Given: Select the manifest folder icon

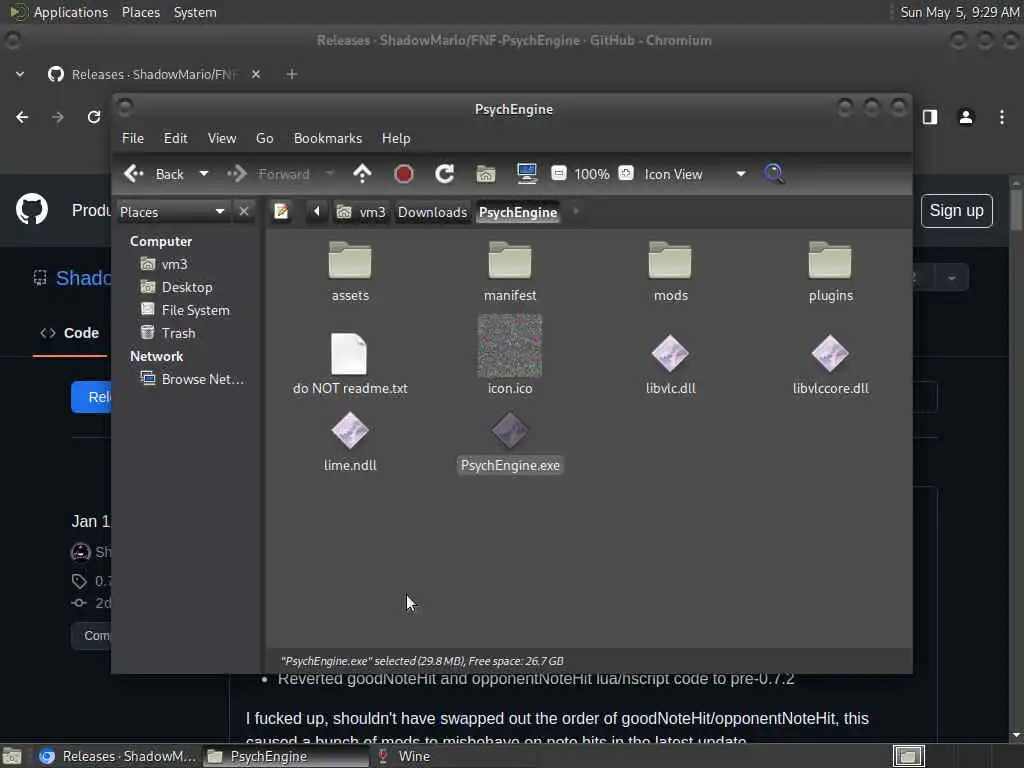Looking at the screenshot, I should point(510,261).
